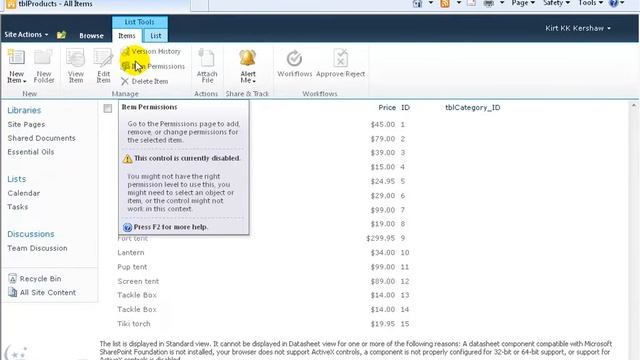Select the Items ribbon tab
The height and width of the screenshot is (360, 640).
coord(127,36)
